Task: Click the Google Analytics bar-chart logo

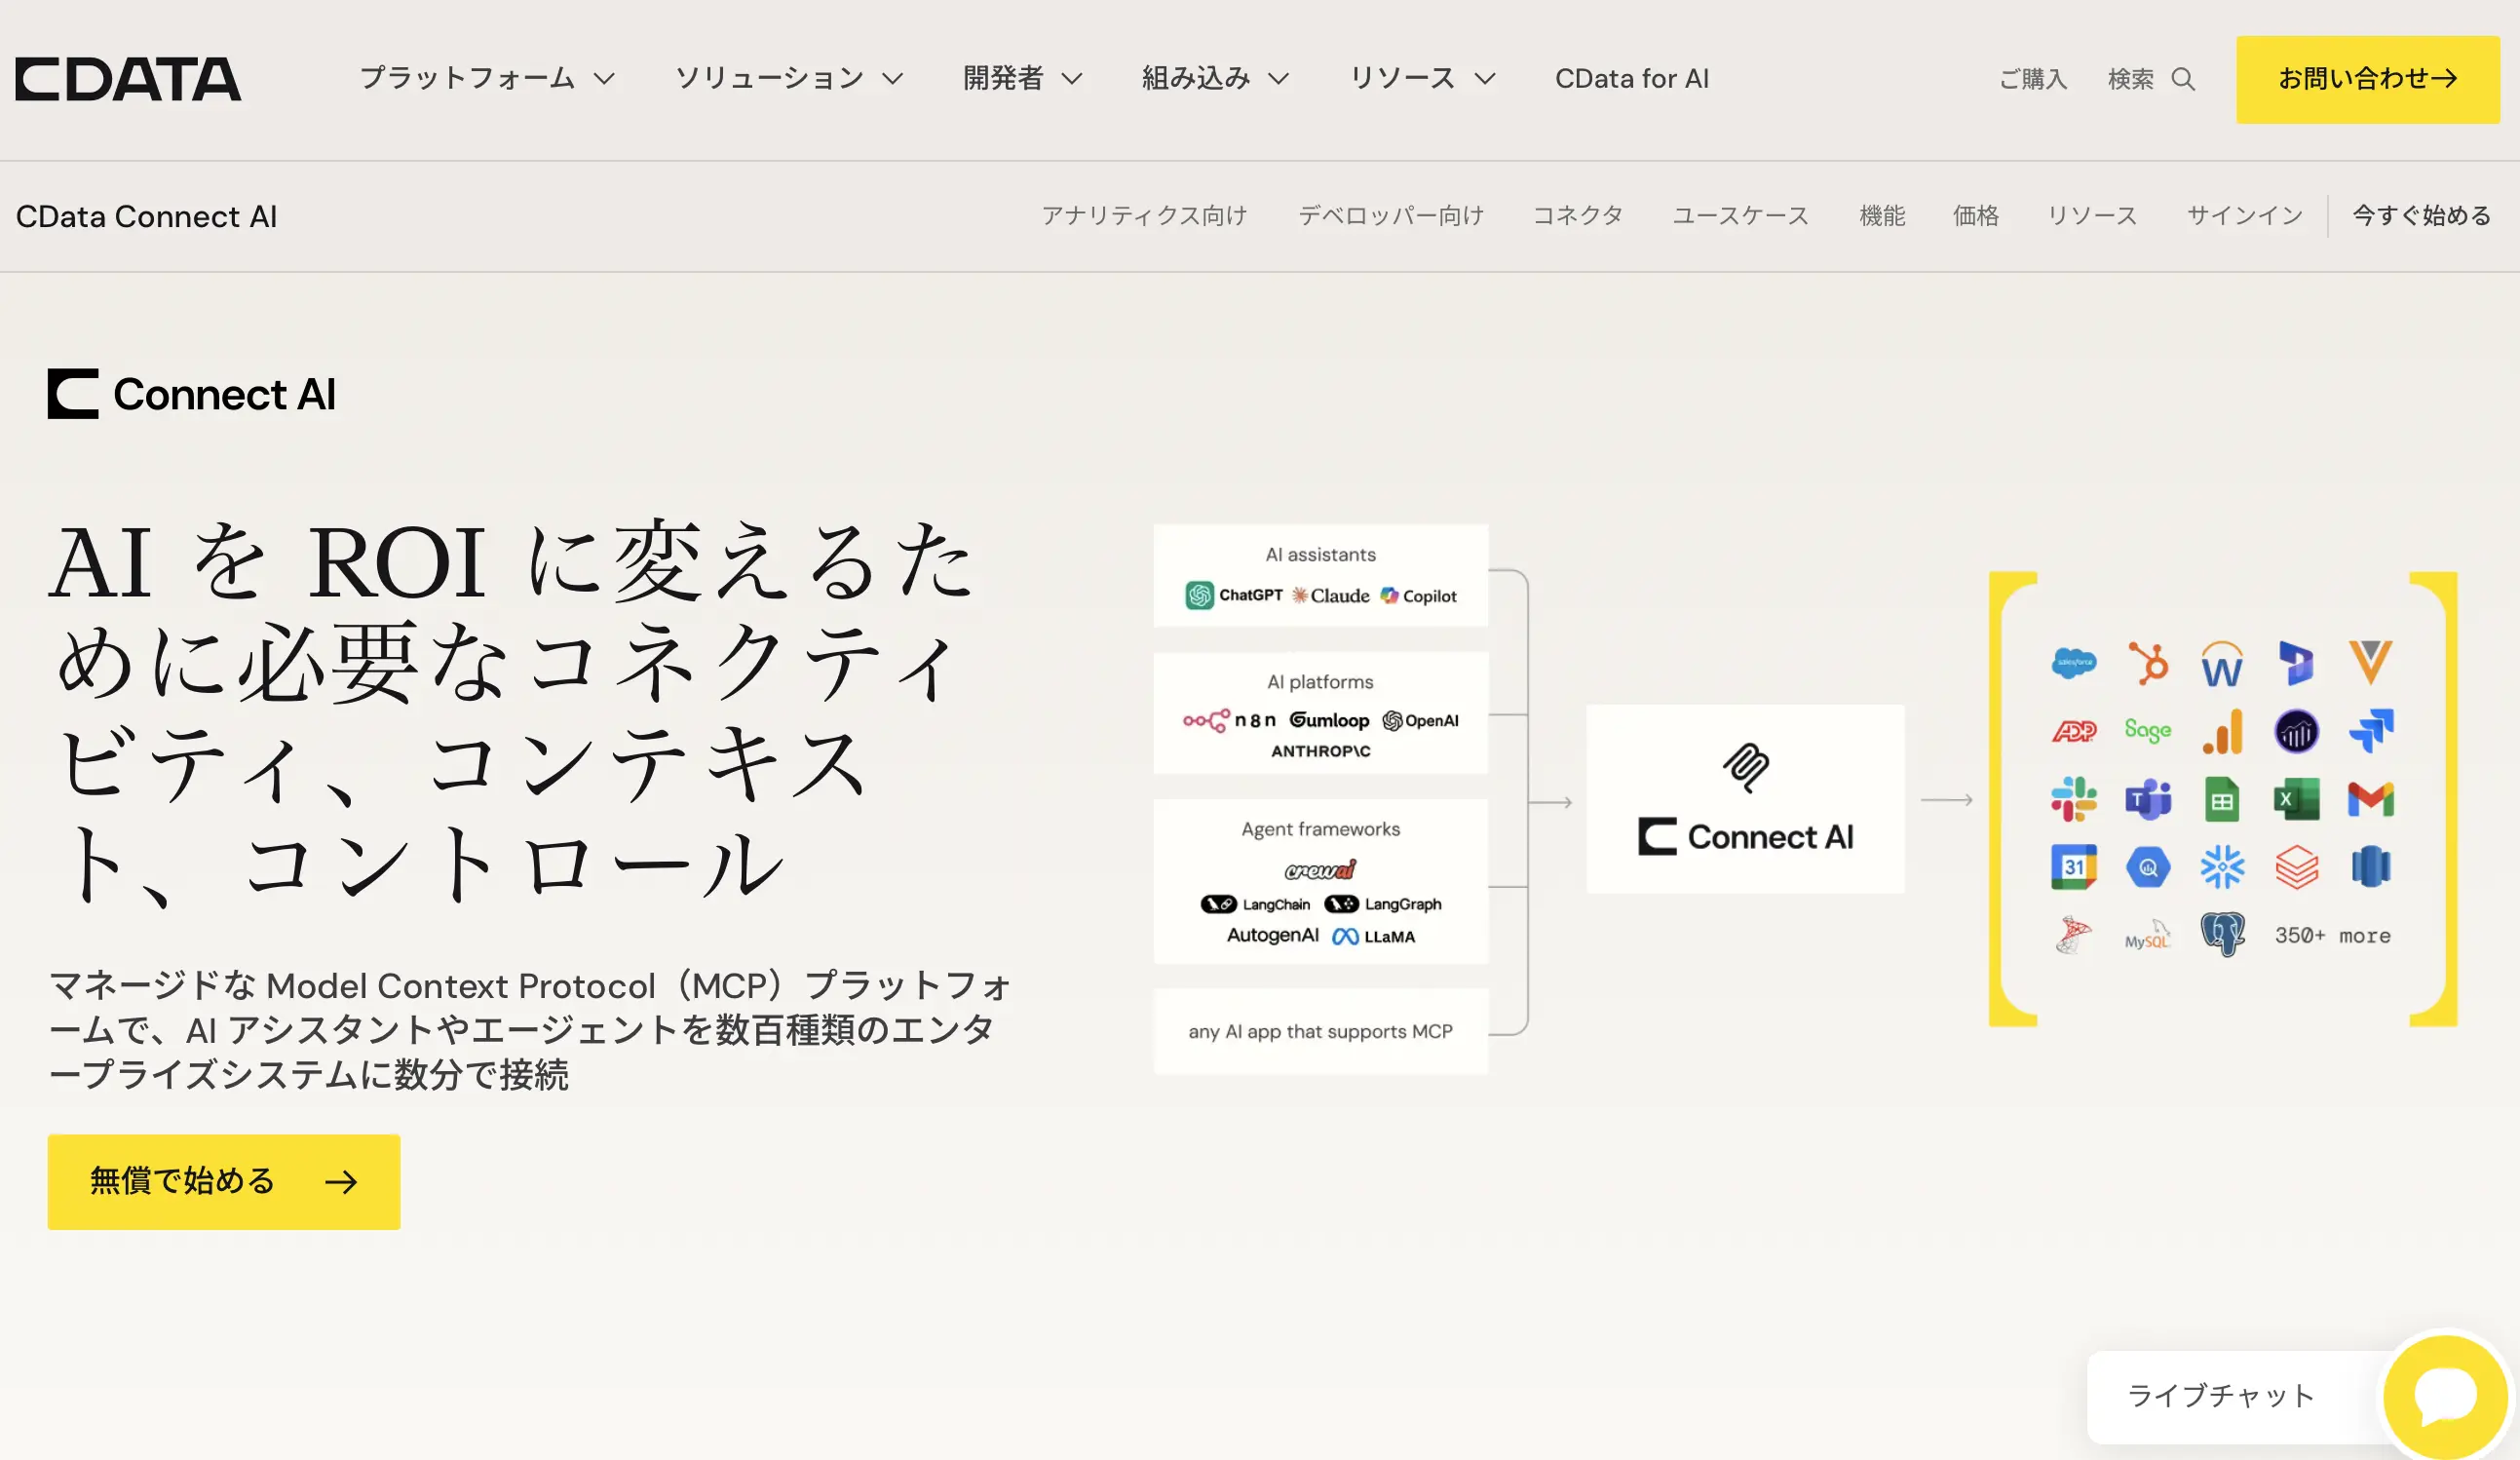Action: click(2222, 731)
